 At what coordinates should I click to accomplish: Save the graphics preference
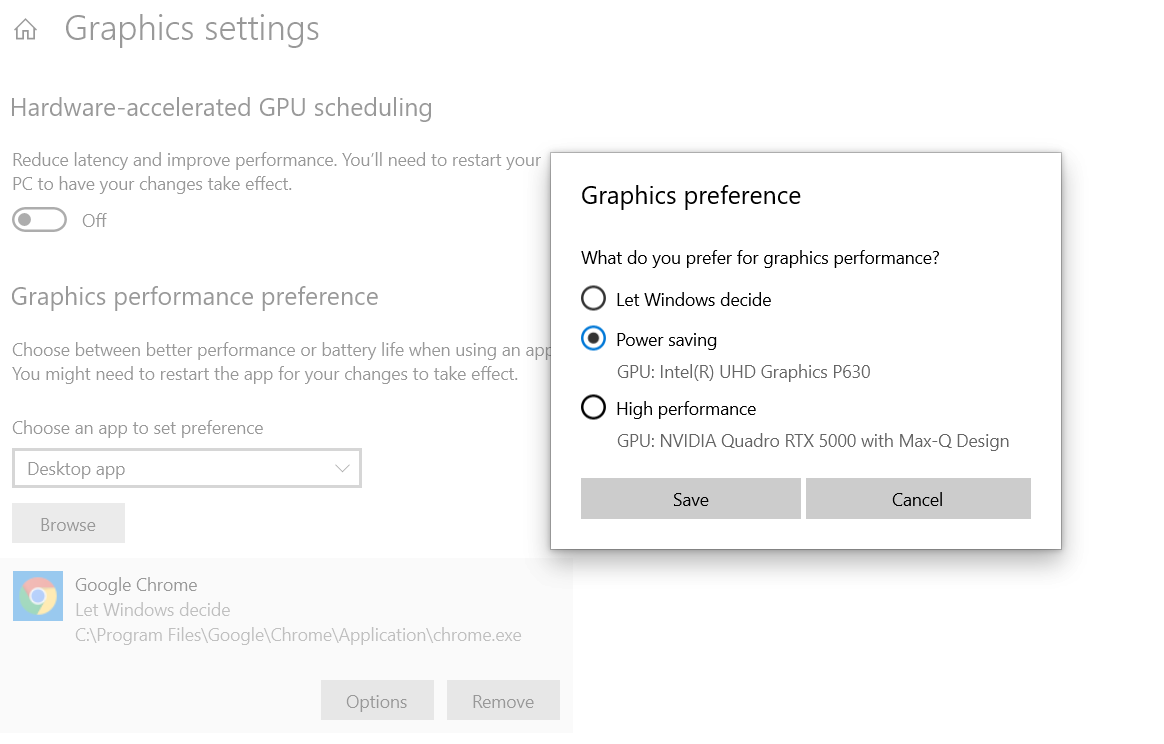pyautogui.click(x=690, y=499)
